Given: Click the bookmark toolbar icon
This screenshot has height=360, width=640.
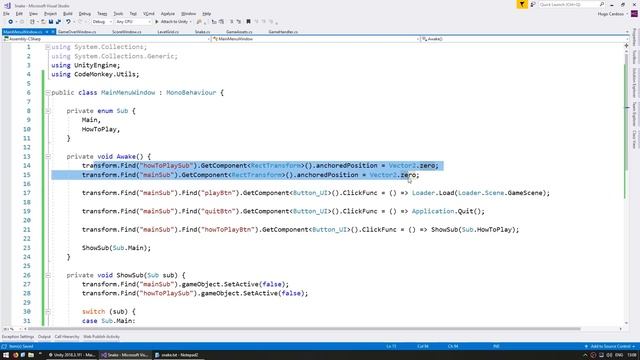Looking at the screenshot, I should pyautogui.click(x=248, y=22).
